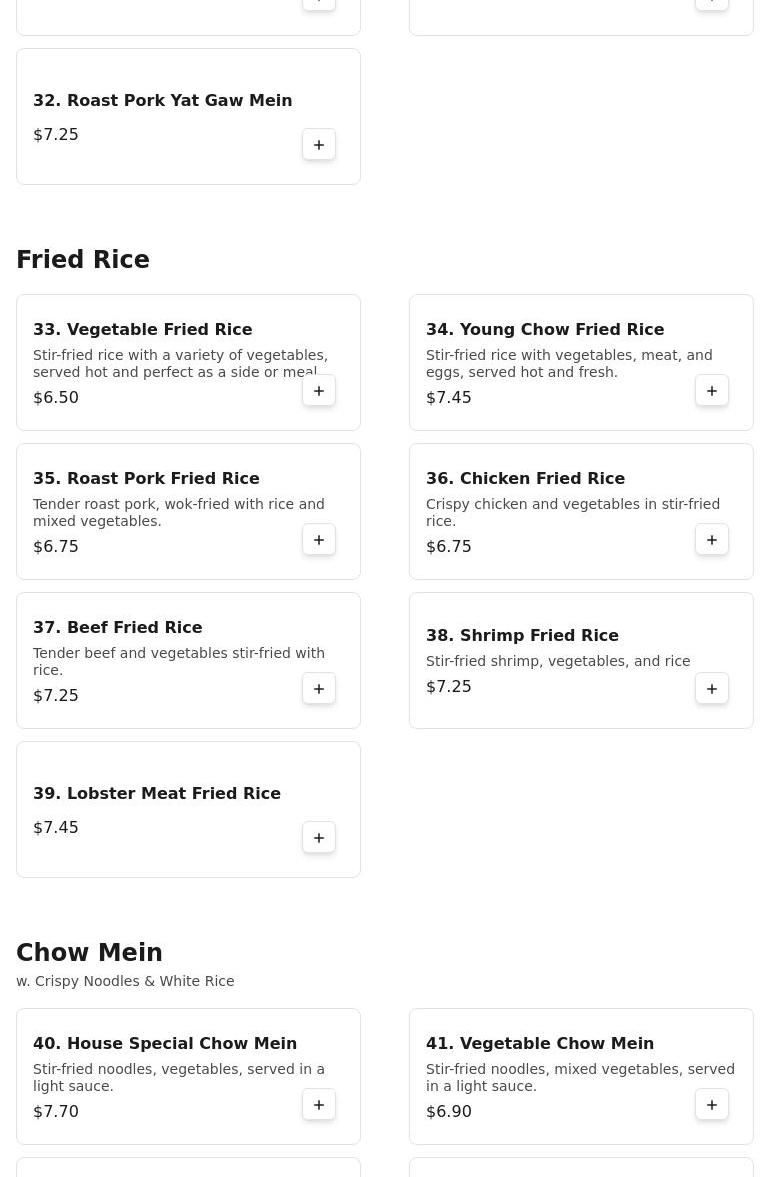Screen dimensions: 770x1177
Task: Select the Fried Rice section heading
Action: 83,260
